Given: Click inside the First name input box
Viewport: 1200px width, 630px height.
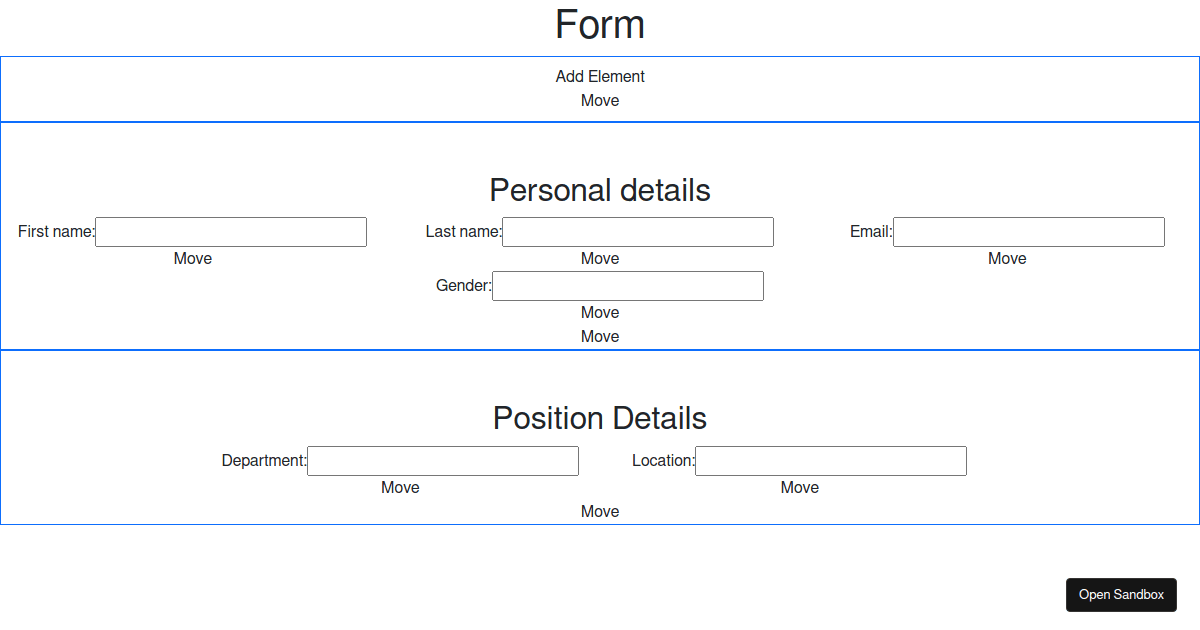Looking at the screenshot, I should tap(231, 231).
